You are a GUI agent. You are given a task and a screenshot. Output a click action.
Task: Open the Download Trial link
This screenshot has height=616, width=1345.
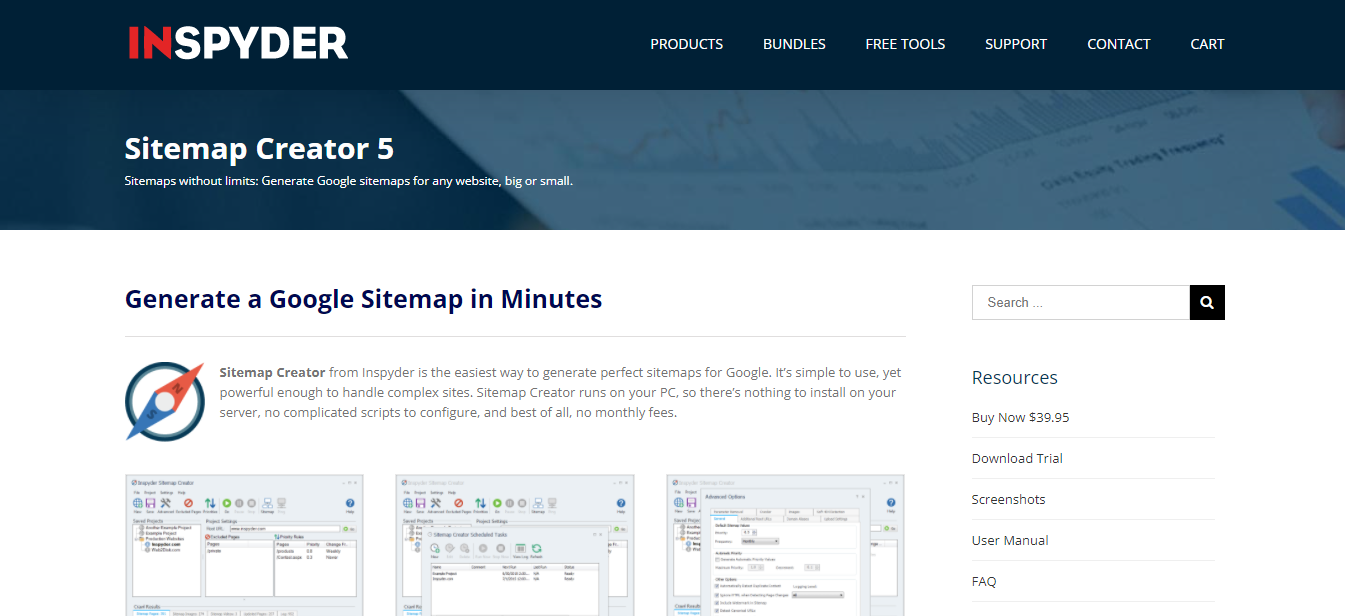click(1017, 458)
